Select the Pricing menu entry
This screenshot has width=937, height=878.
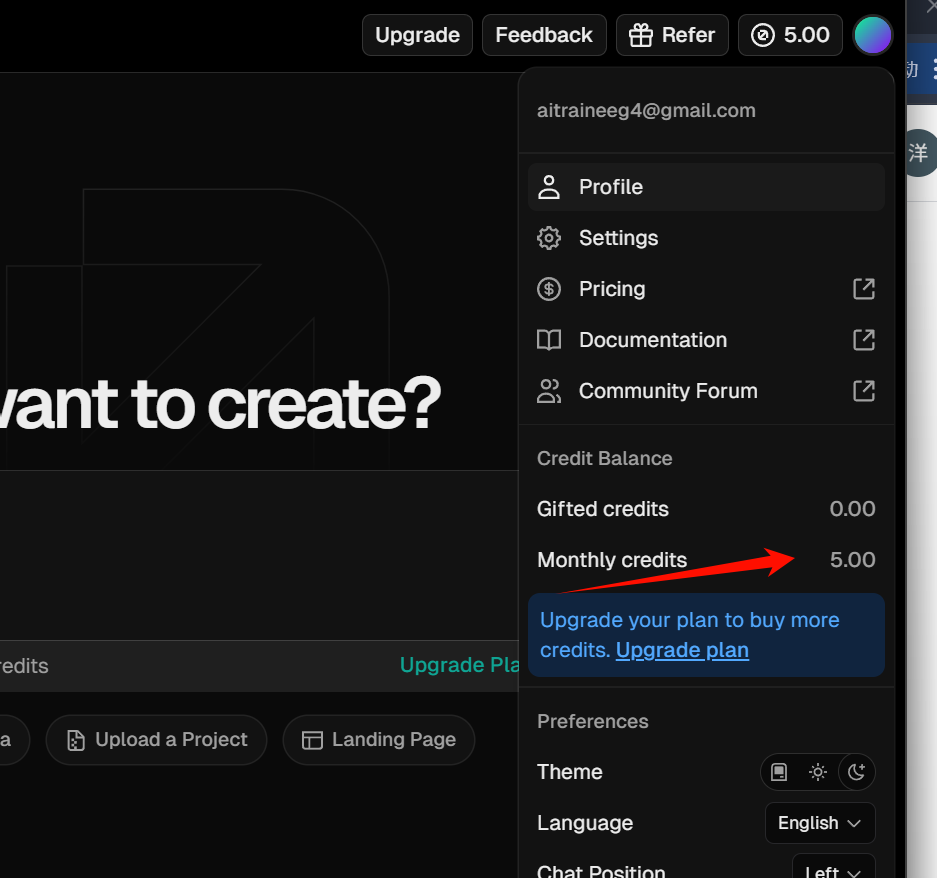point(706,289)
